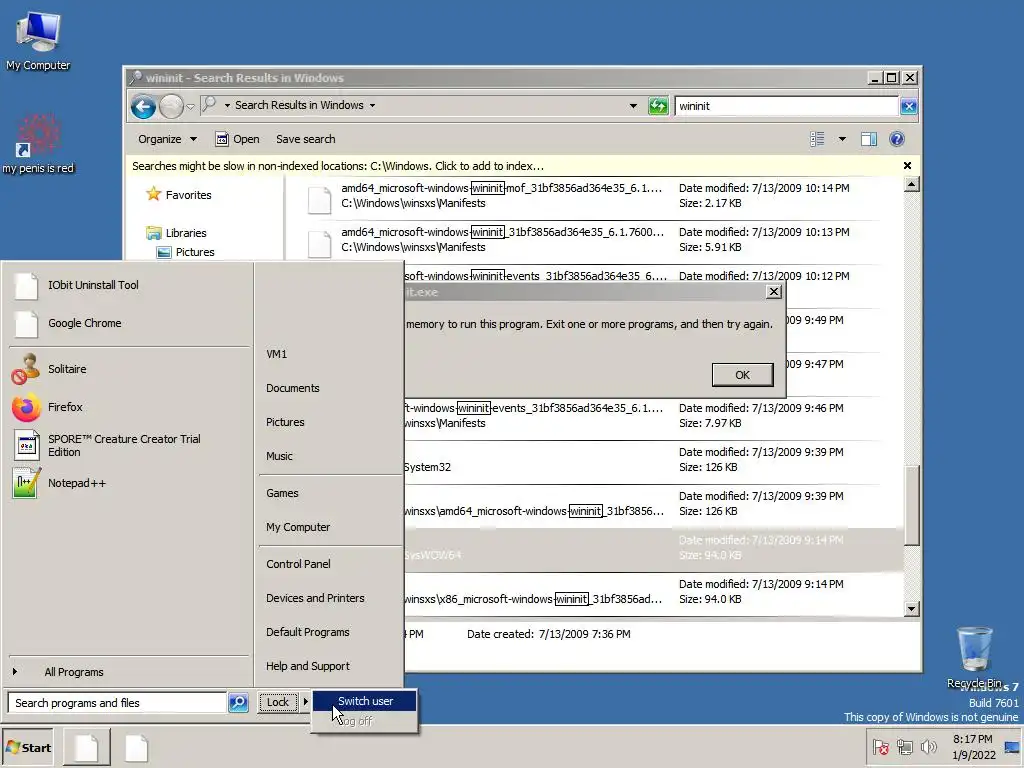This screenshot has width=1024, height=768.
Task: Click the taskbar clock showing 8:17 PM
Action: point(973,747)
